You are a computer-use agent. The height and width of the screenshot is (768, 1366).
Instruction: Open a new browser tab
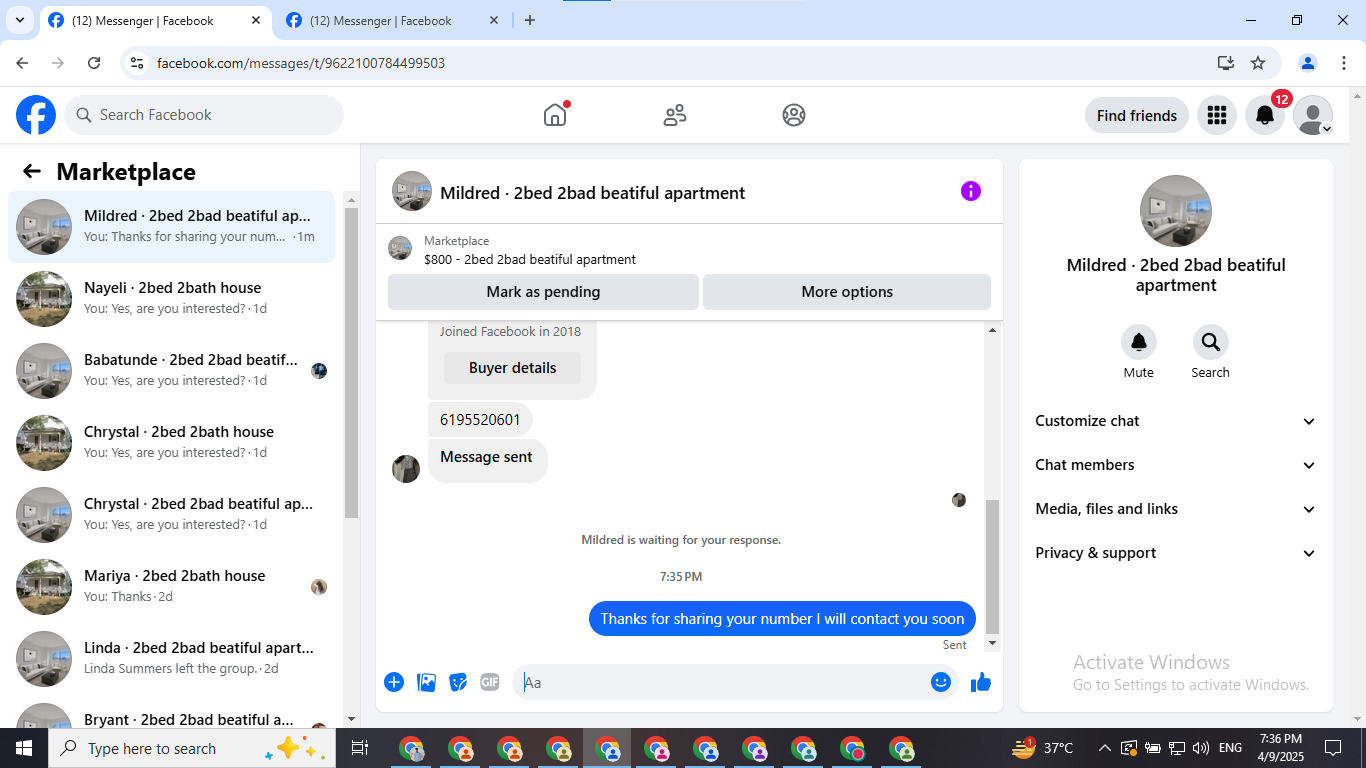pyautogui.click(x=530, y=20)
